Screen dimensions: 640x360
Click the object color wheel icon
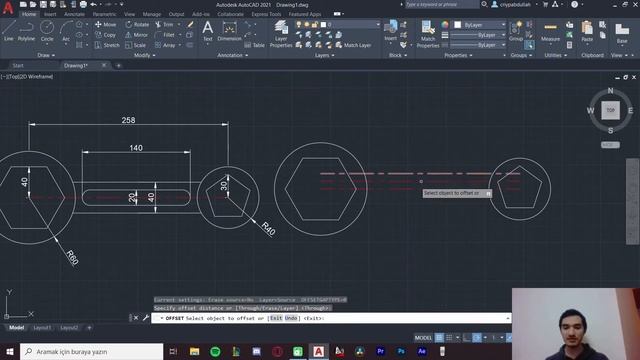tap(445, 25)
